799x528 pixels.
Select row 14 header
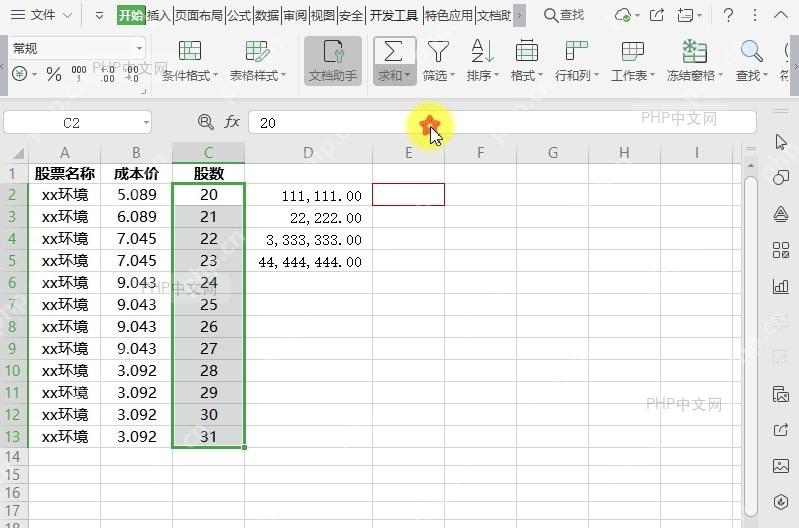(13, 457)
